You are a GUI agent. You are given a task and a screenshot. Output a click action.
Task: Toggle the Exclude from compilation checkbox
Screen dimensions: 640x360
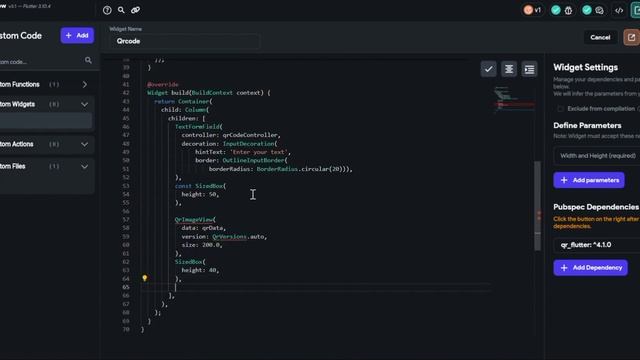(560, 109)
